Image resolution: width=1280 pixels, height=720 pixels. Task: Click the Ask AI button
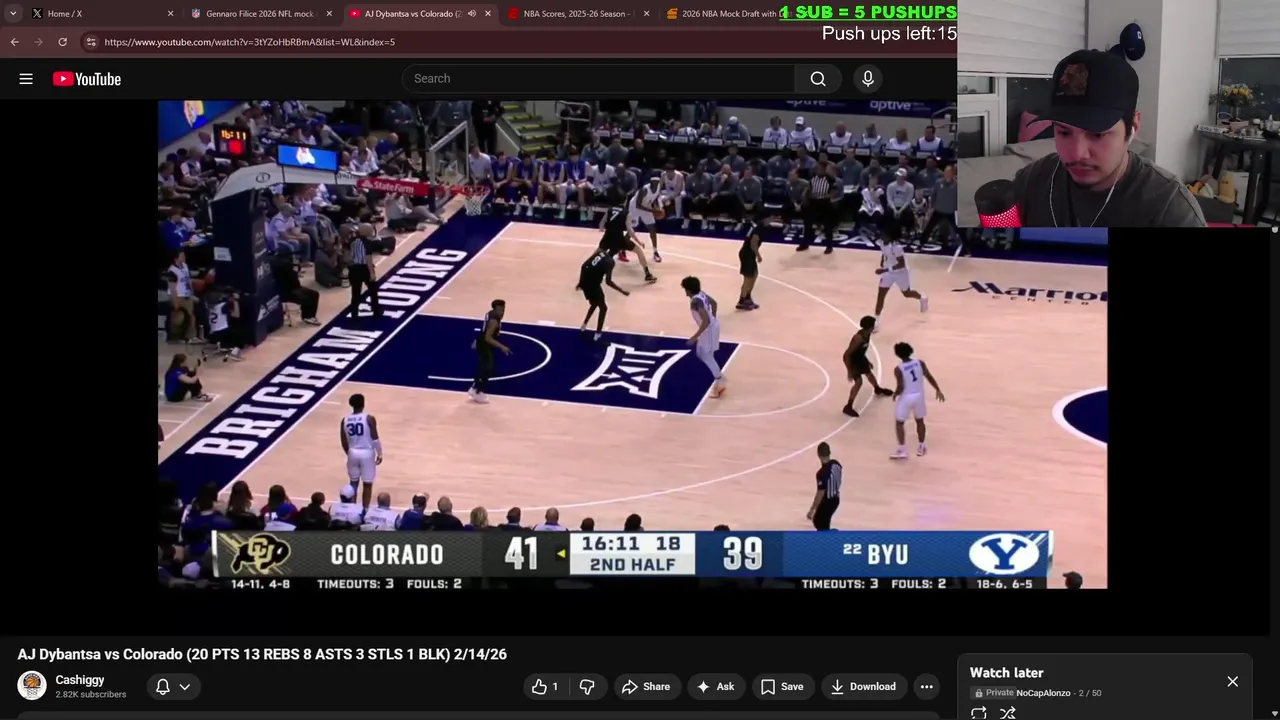tap(716, 686)
